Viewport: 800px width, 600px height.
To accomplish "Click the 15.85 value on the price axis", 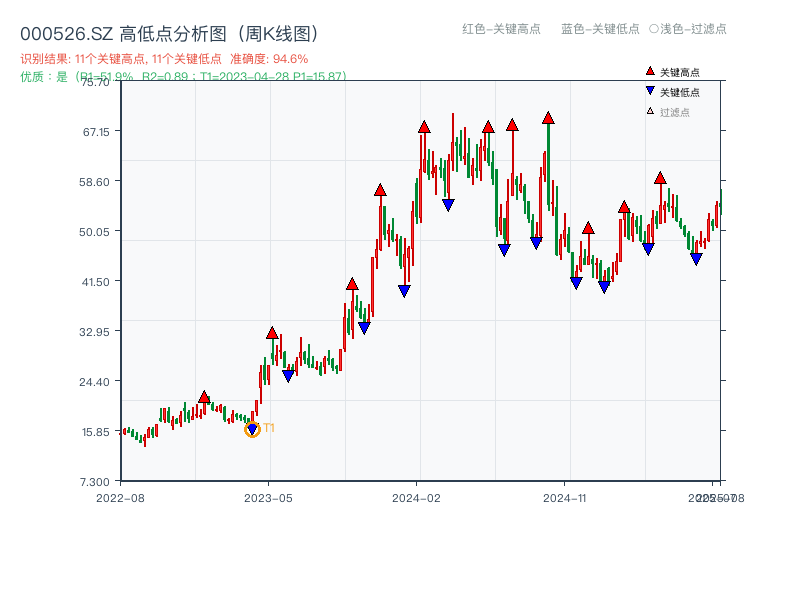I will pos(96,432).
